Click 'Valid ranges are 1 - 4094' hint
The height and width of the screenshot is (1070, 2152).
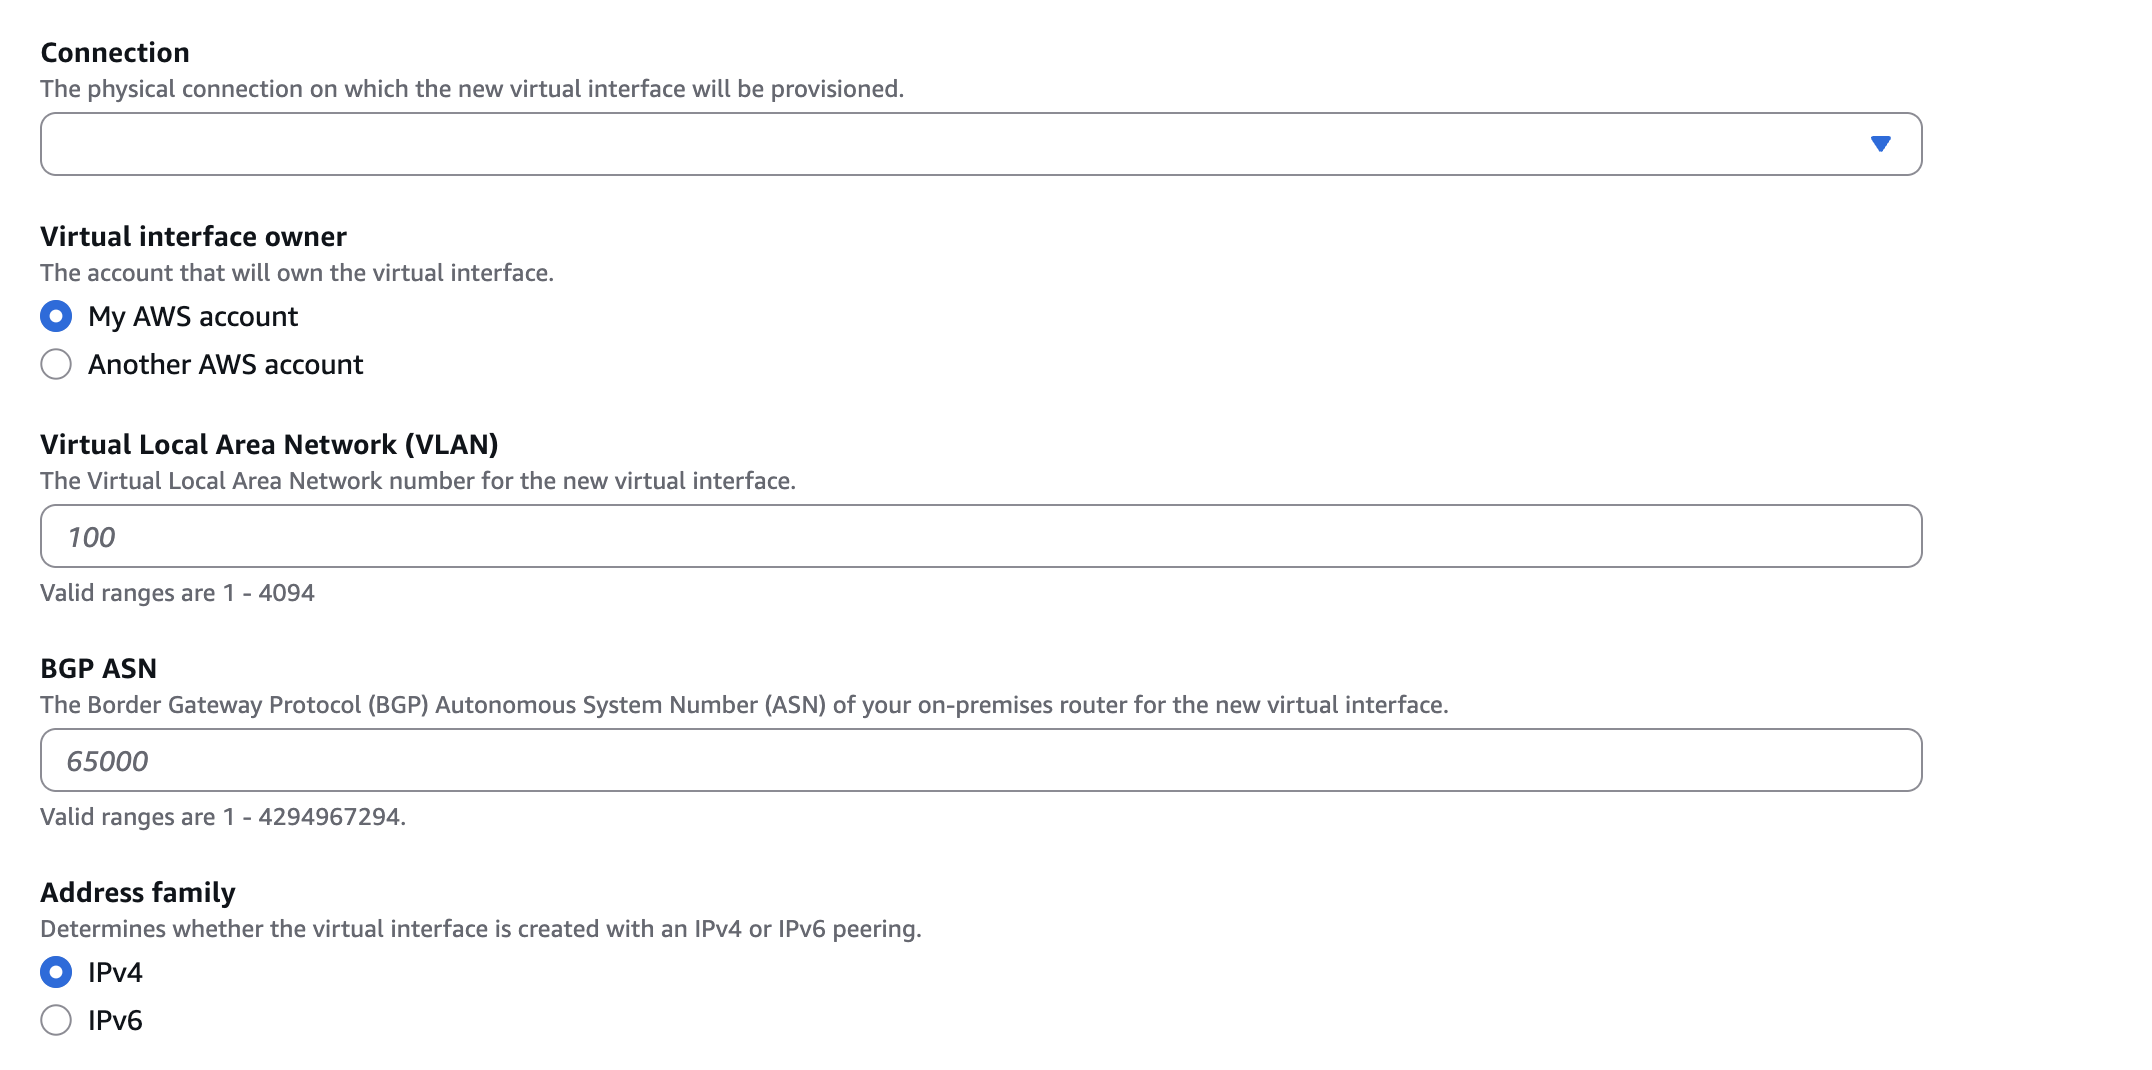click(x=177, y=593)
